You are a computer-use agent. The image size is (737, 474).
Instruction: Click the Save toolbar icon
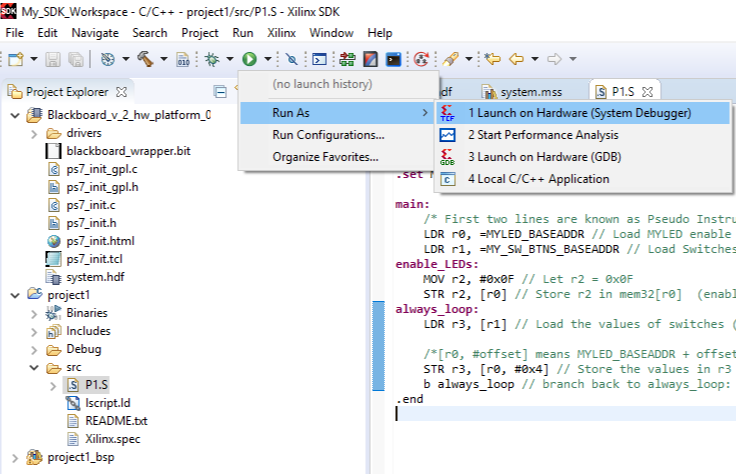(53, 59)
